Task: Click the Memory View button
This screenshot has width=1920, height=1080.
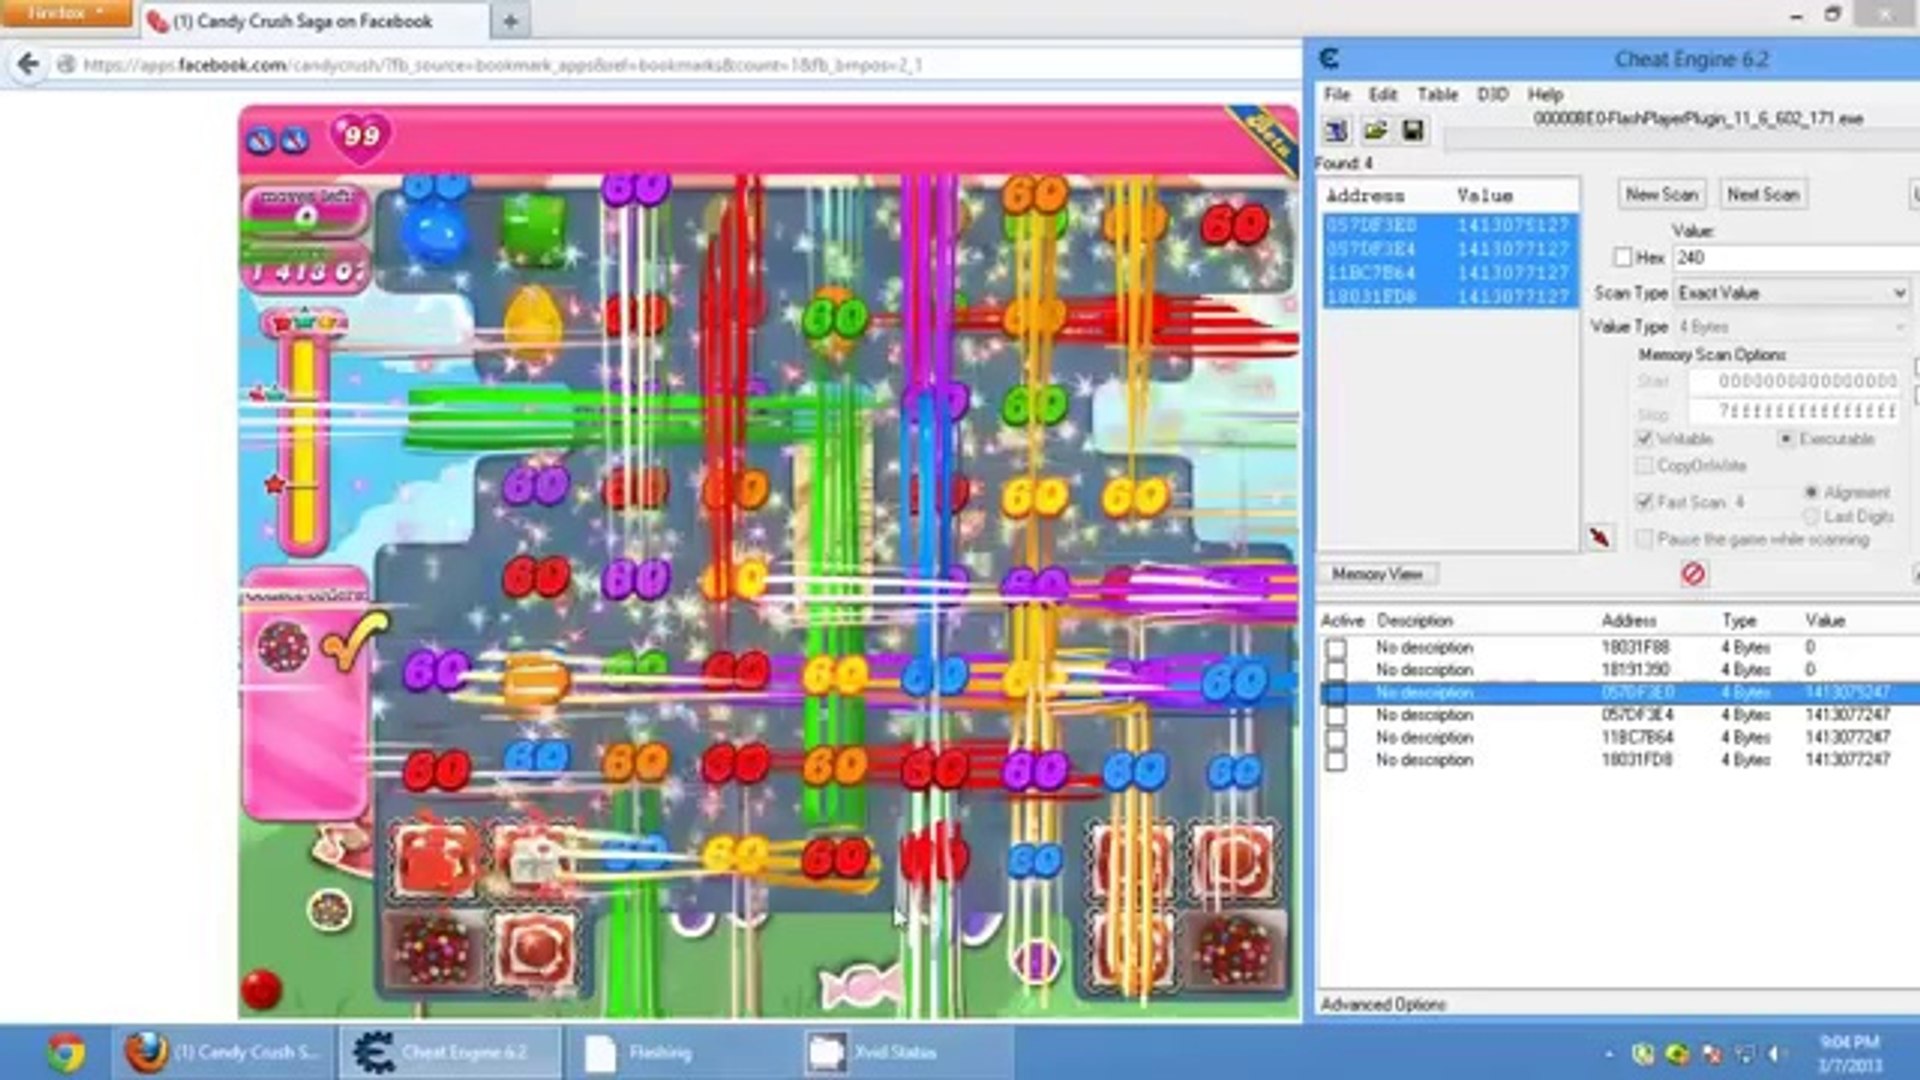Action: [1377, 574]
